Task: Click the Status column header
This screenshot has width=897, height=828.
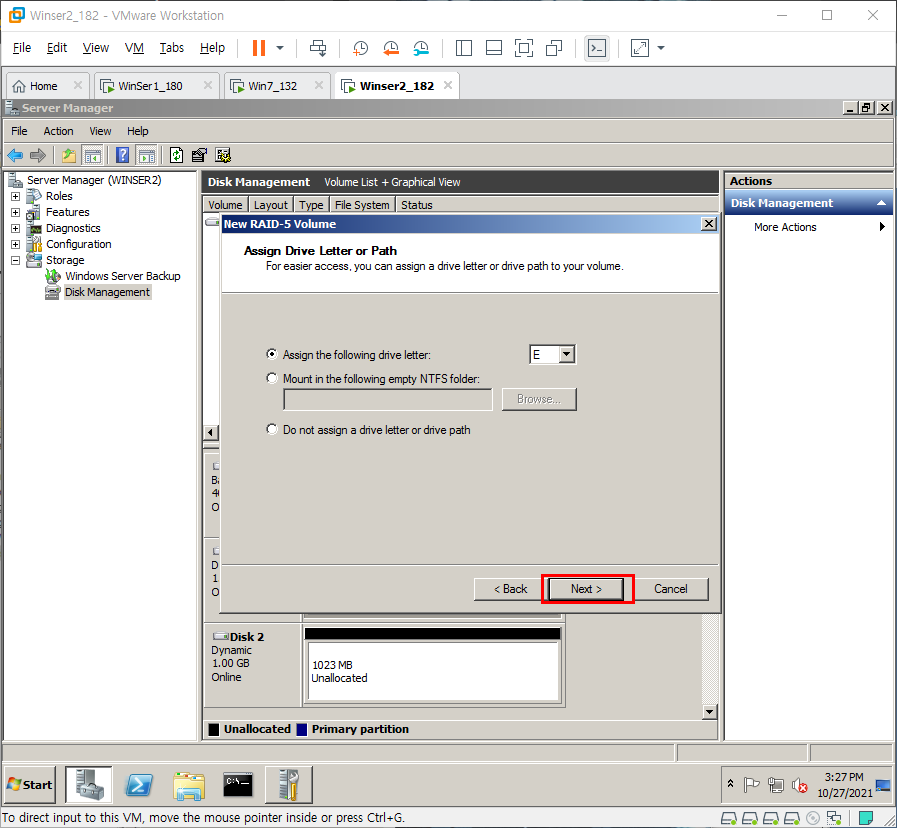Action: (416, 205)
